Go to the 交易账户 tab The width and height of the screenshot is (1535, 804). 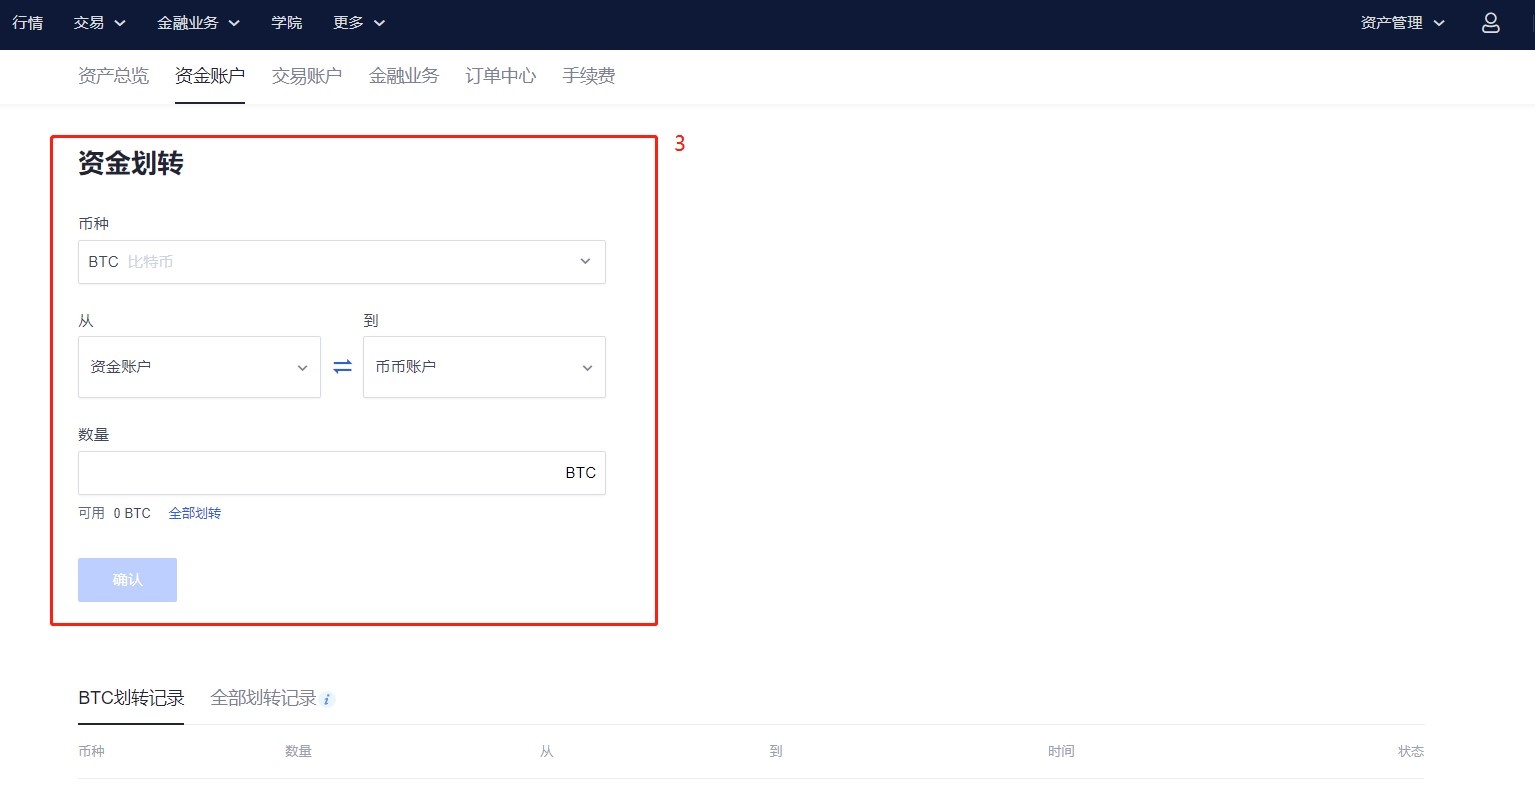[307, 76]
